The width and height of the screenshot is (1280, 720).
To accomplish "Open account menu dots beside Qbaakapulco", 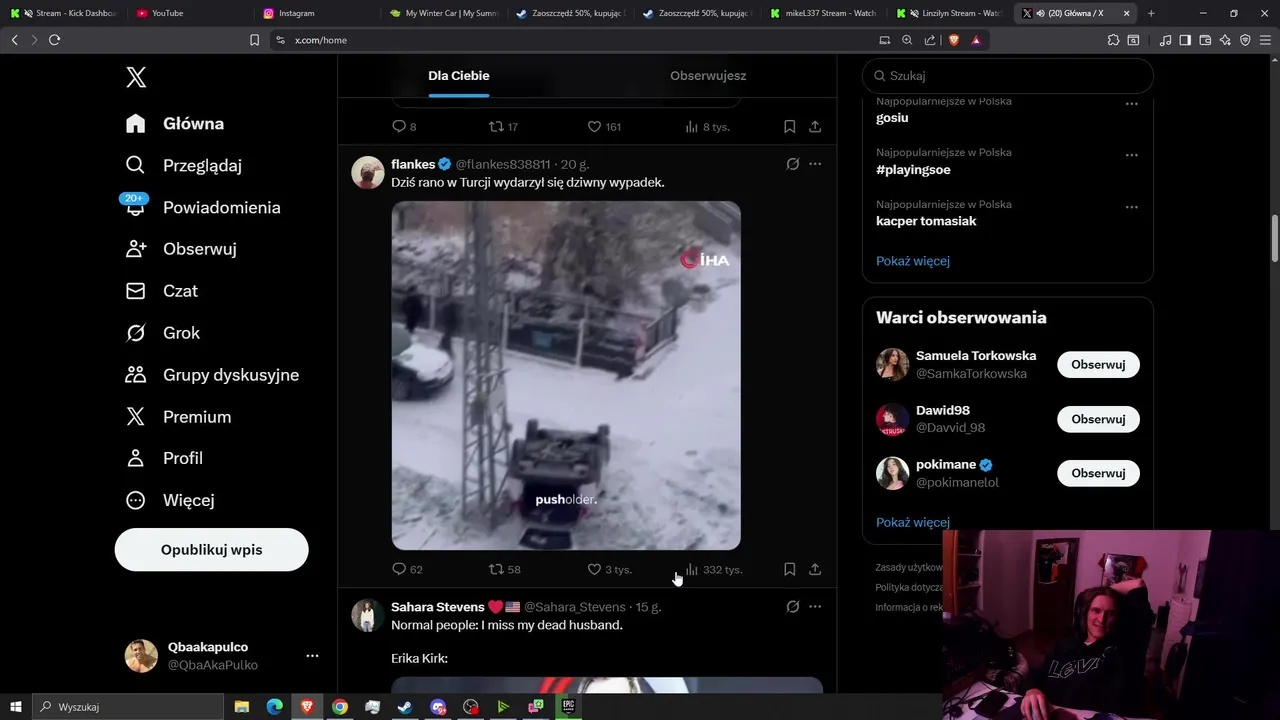I will 312,656.
